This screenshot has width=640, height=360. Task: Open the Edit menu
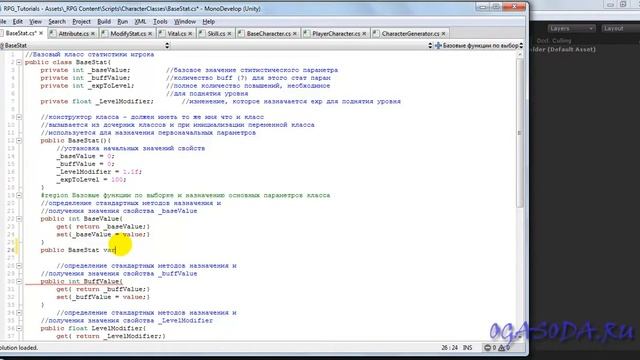18,22
